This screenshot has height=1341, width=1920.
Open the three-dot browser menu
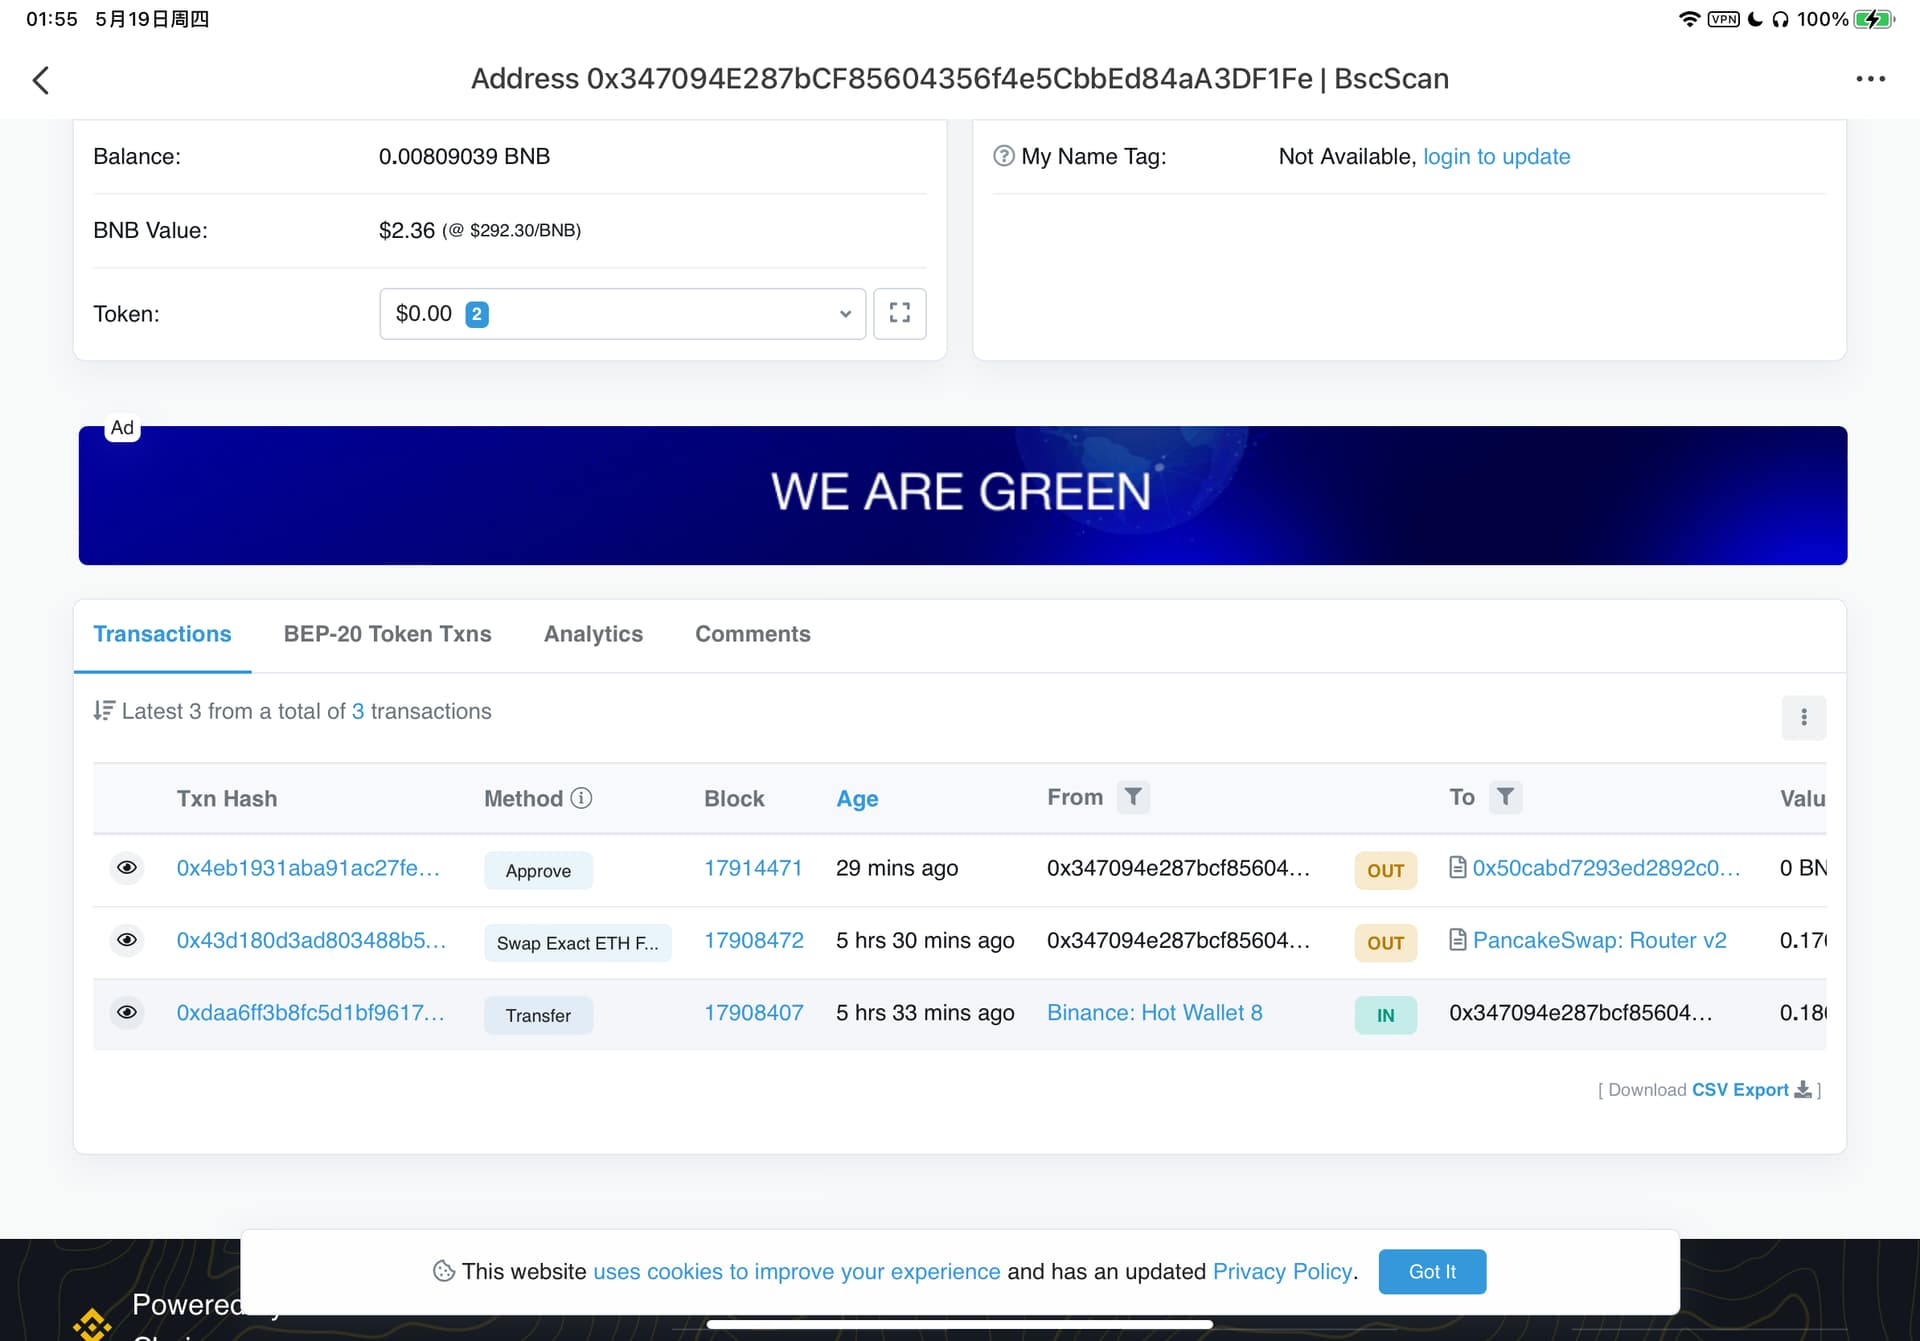coord(1870,79)
